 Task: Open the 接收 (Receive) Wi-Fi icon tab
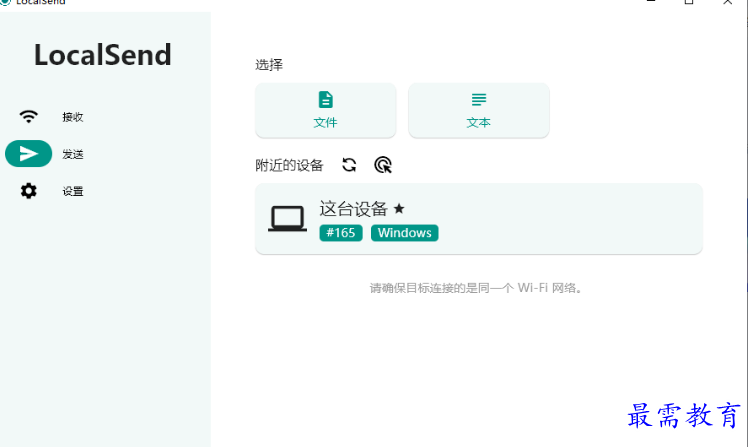click(28, 117)
